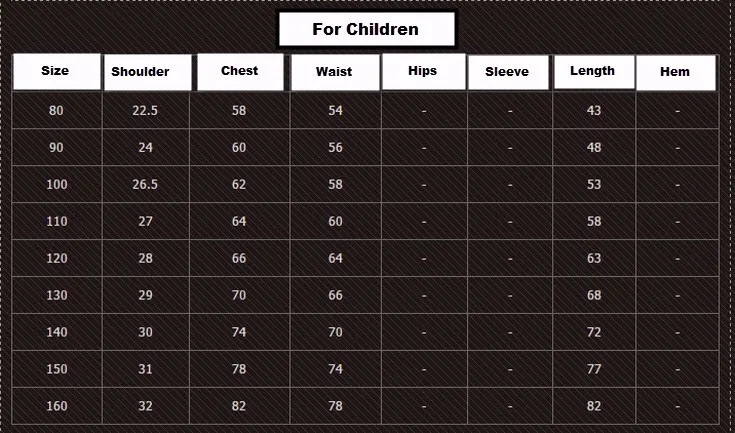Select size 160 row label
735x433 pixels.
(x=57, y=406)
